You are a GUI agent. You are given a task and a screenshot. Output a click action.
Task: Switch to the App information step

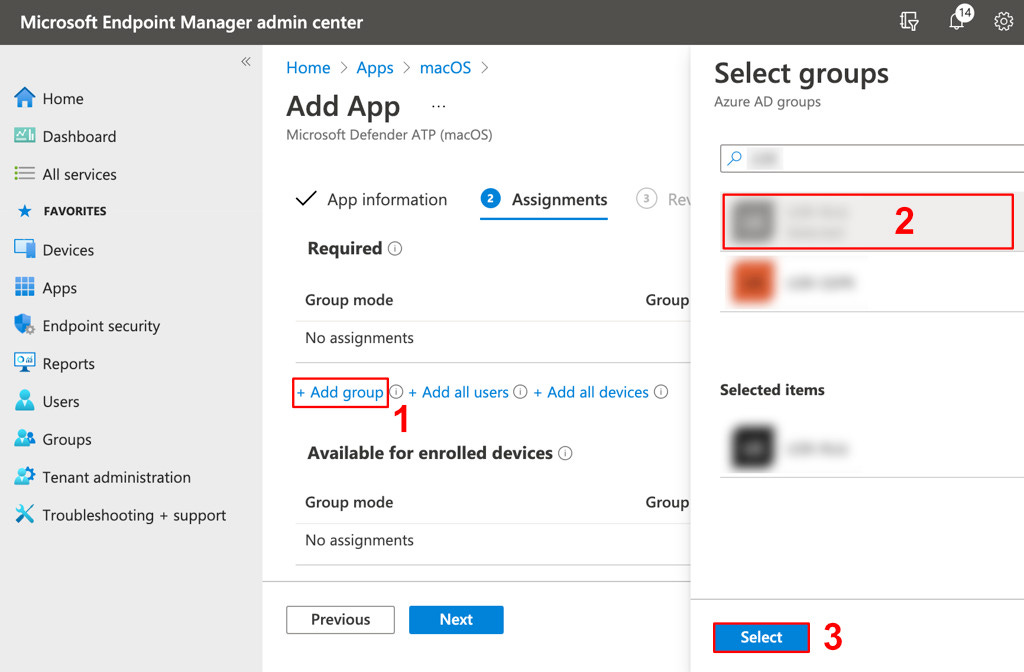pyautogui.click(x=372, y=199)
